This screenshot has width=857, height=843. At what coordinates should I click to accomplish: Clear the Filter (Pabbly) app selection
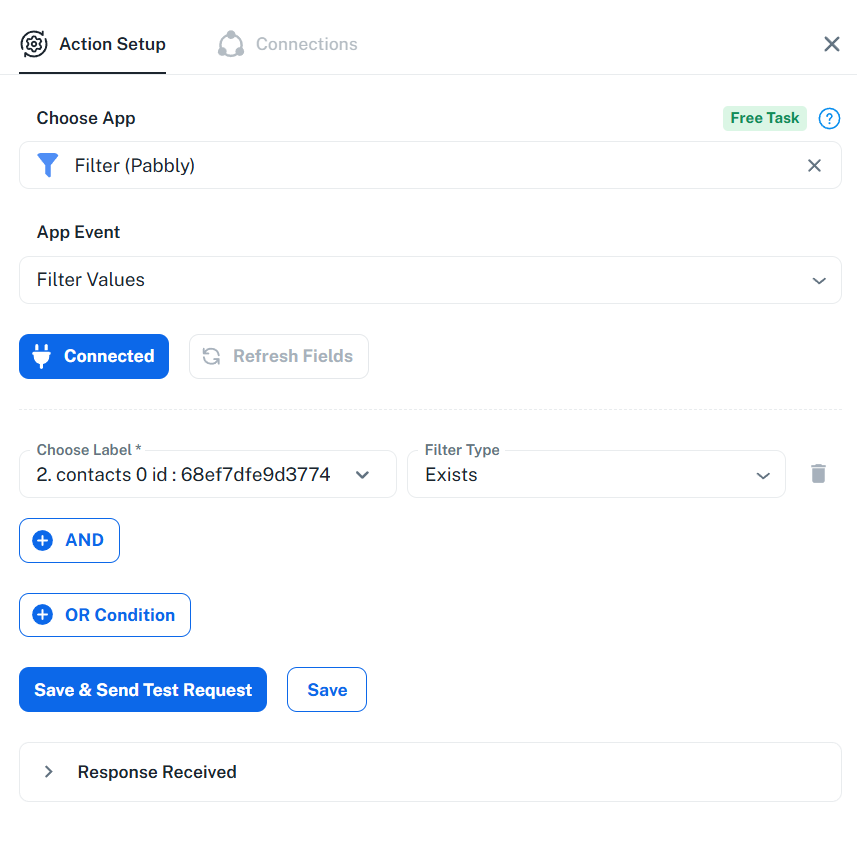point(814,166)
